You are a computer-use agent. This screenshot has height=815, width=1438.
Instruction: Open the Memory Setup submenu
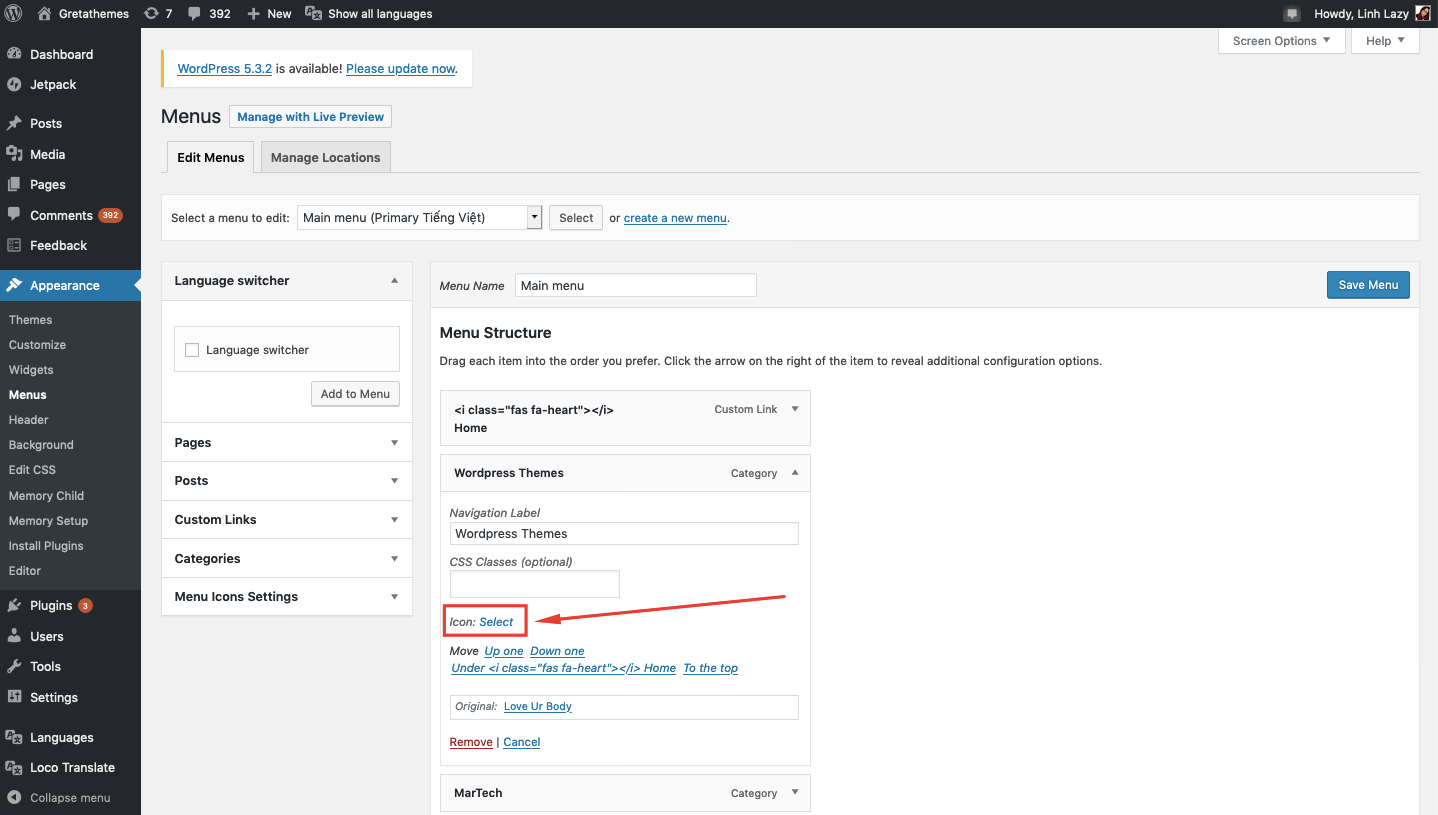tap(48, 521)
